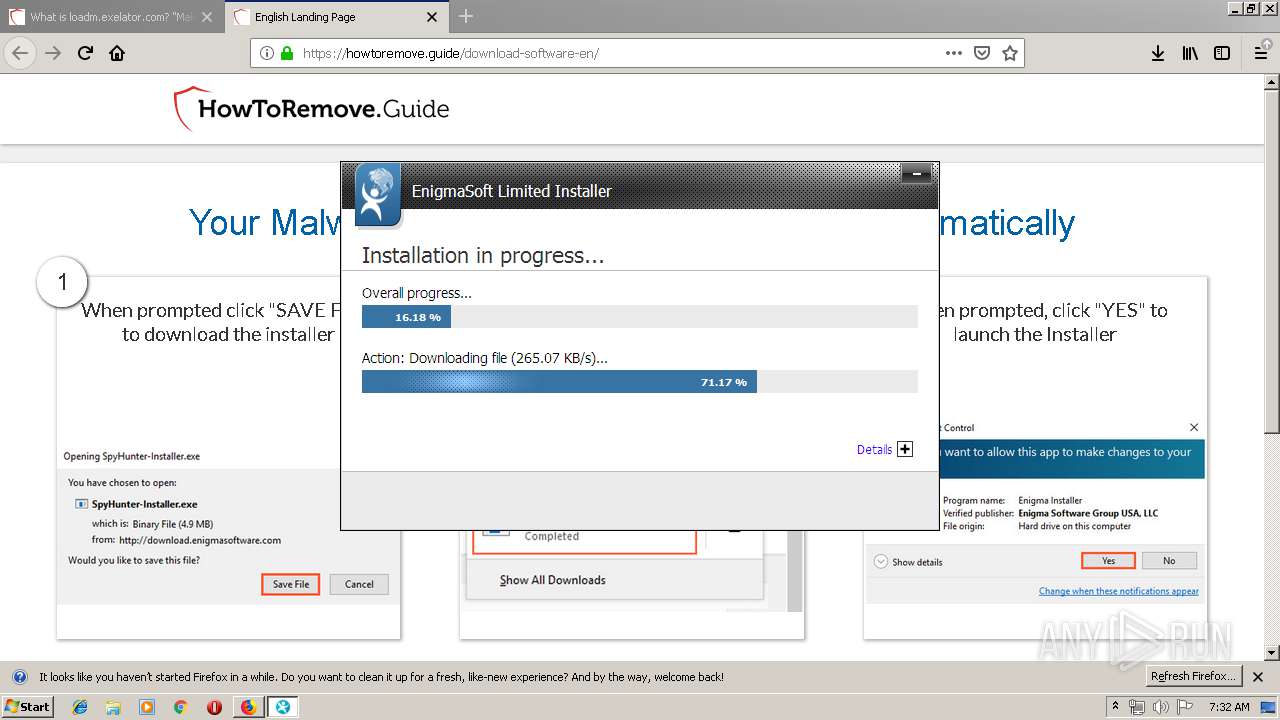The height and width of the screenshot is (720, 1280).
Task: Click the notification bar question icon
Action: 20,677
